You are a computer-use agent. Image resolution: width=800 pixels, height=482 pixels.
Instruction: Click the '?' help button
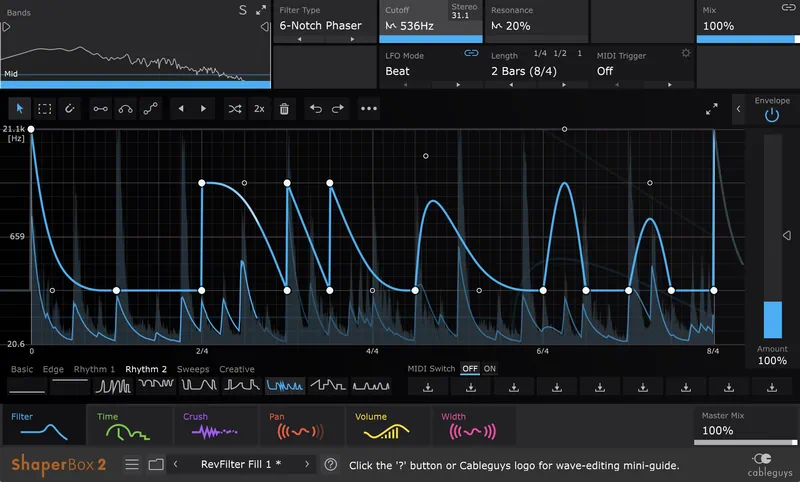(331, 464)
